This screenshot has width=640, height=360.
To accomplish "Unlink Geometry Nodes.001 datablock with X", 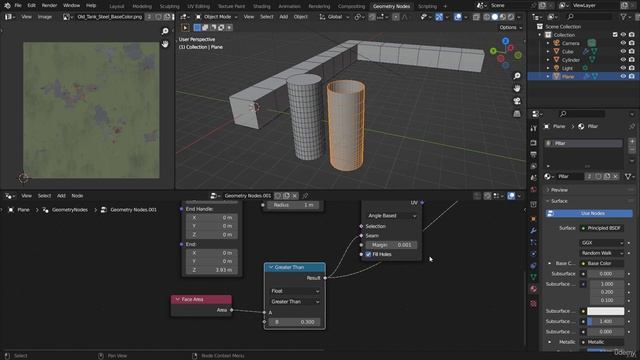I will point(295,196).
